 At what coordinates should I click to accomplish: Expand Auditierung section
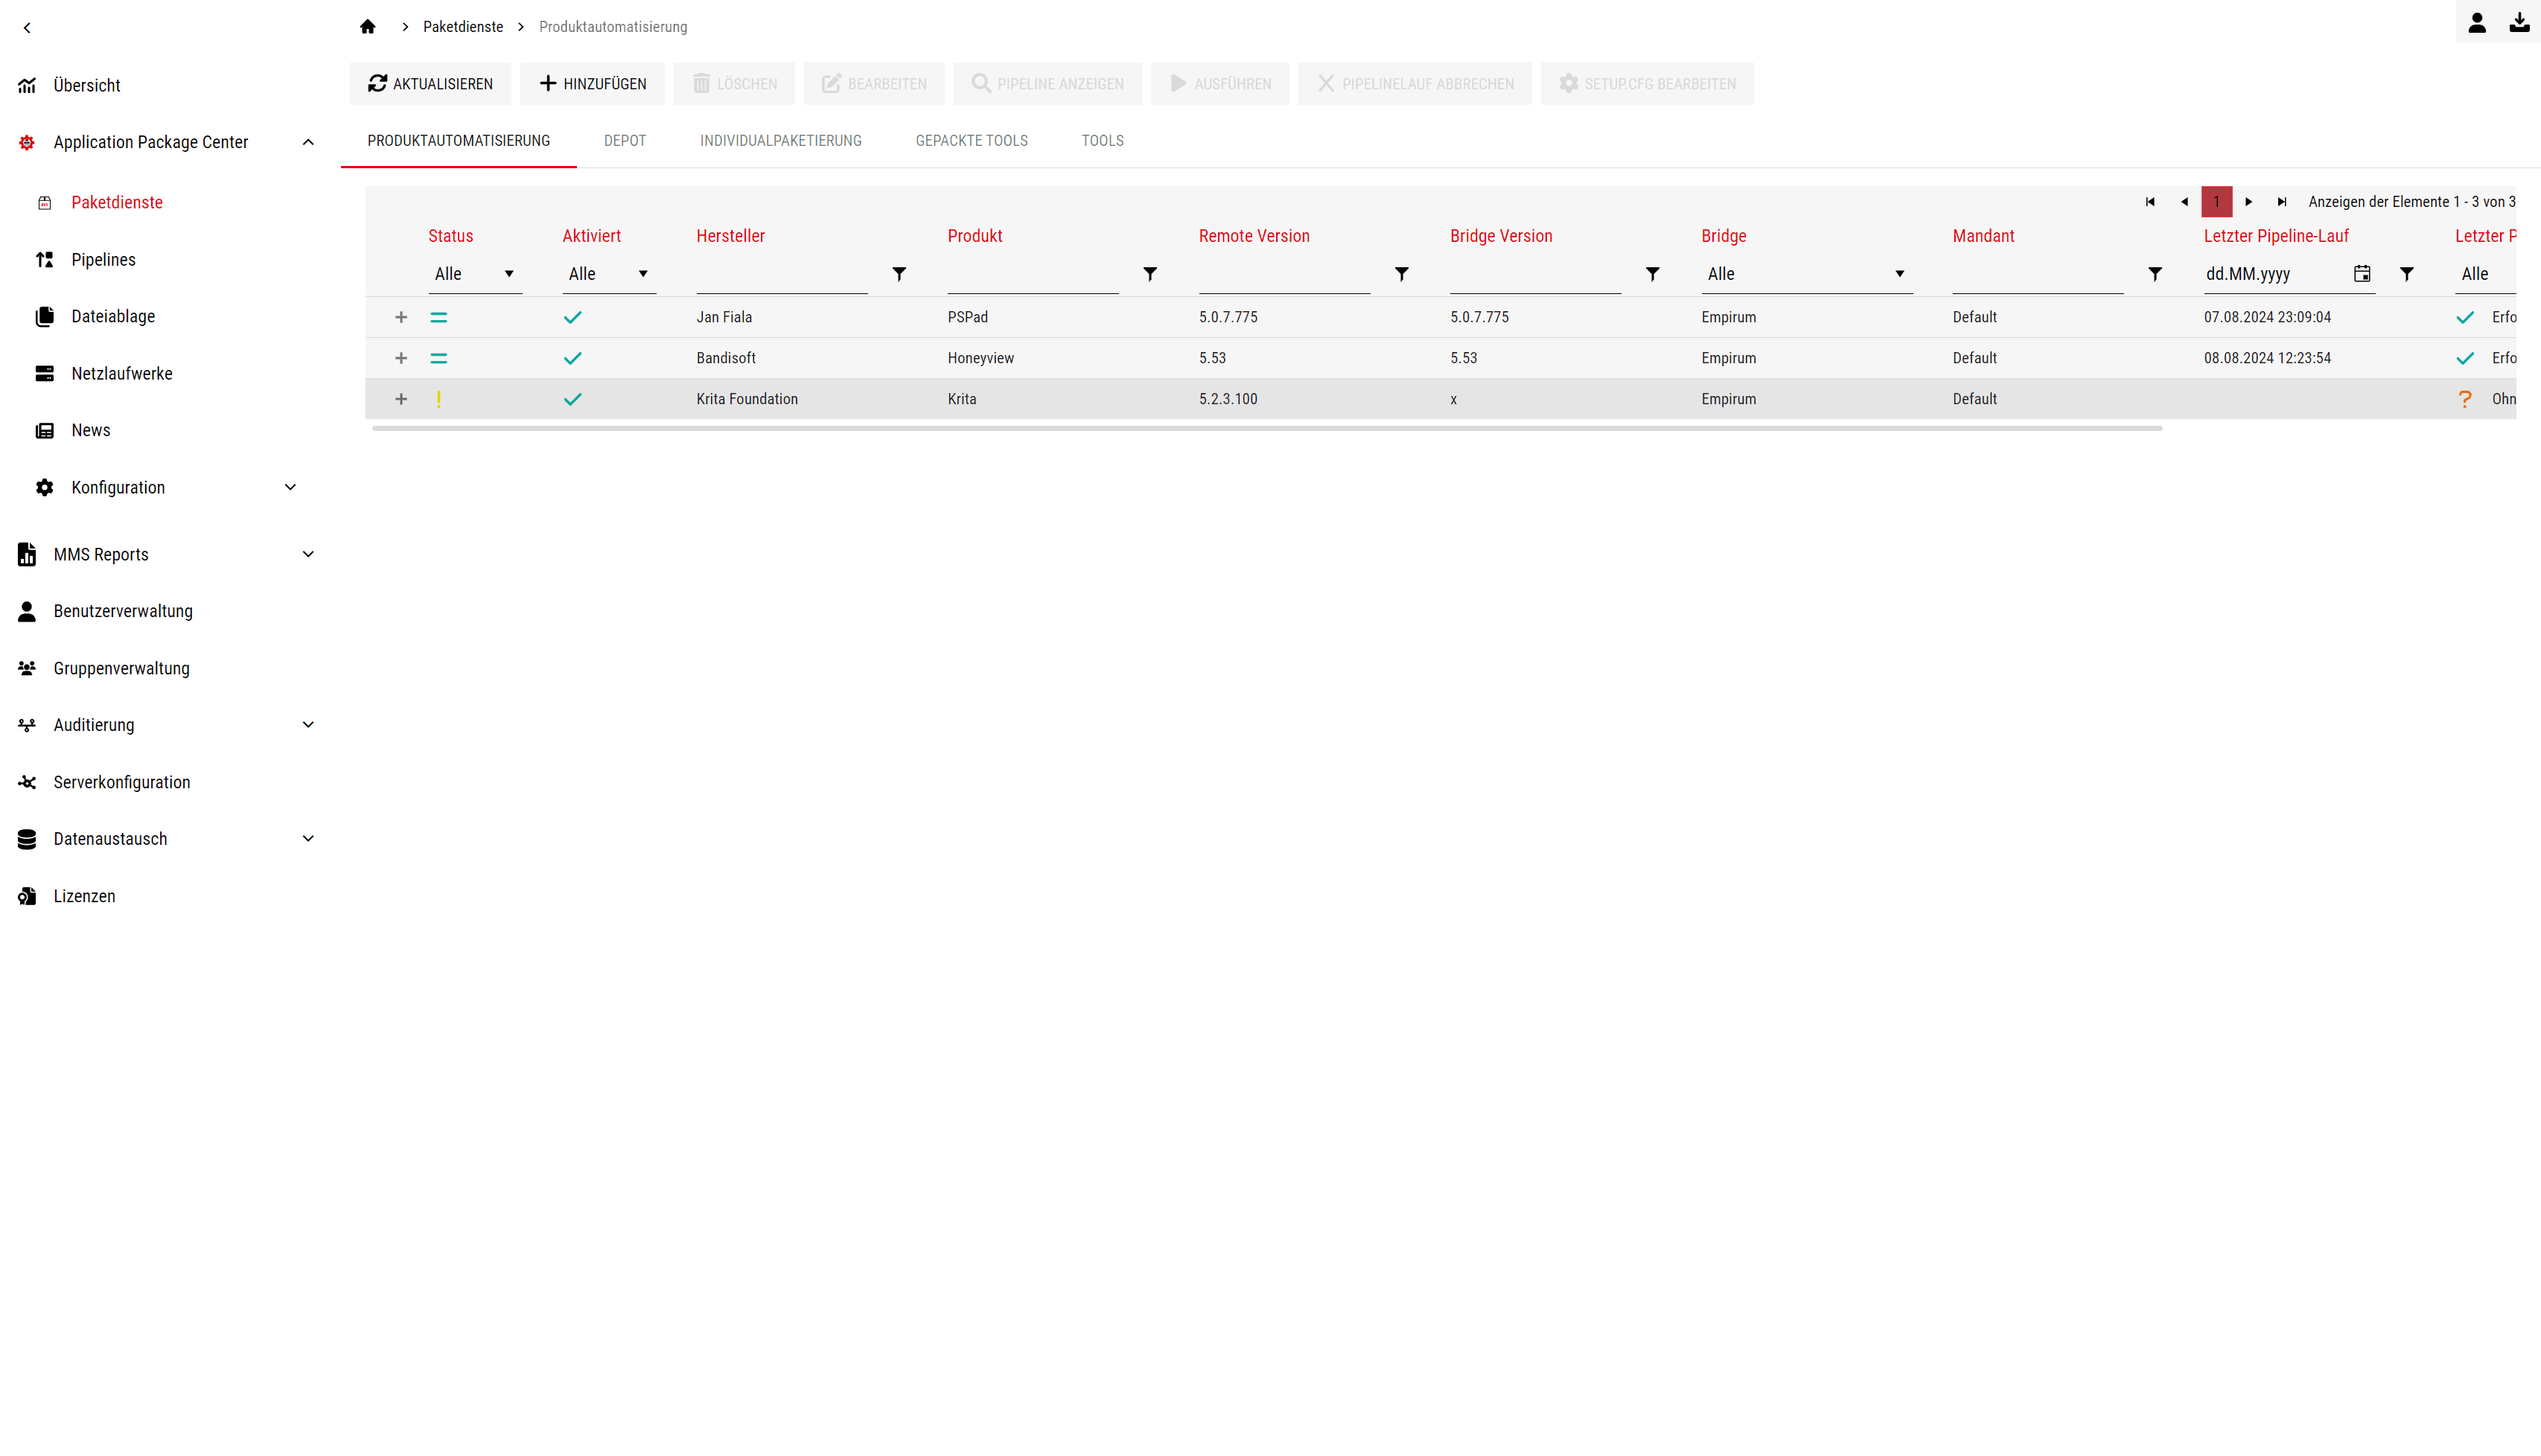(x=308, y=726)
